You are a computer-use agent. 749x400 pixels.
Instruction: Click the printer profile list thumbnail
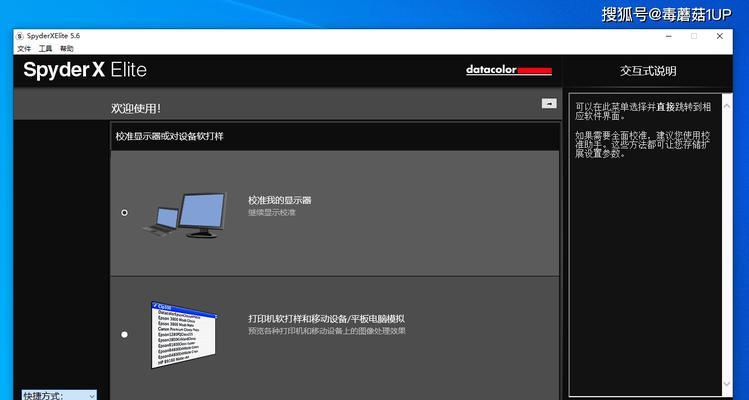pyautogui.click(x=184, y=335)
